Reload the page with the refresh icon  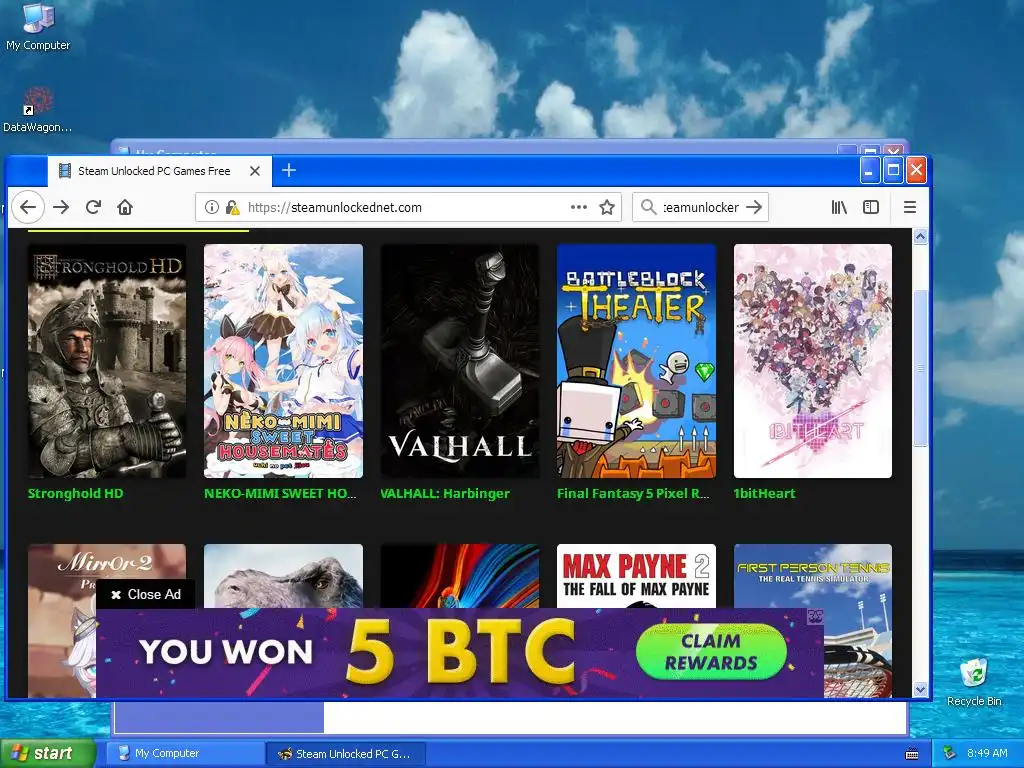[93, 208]
